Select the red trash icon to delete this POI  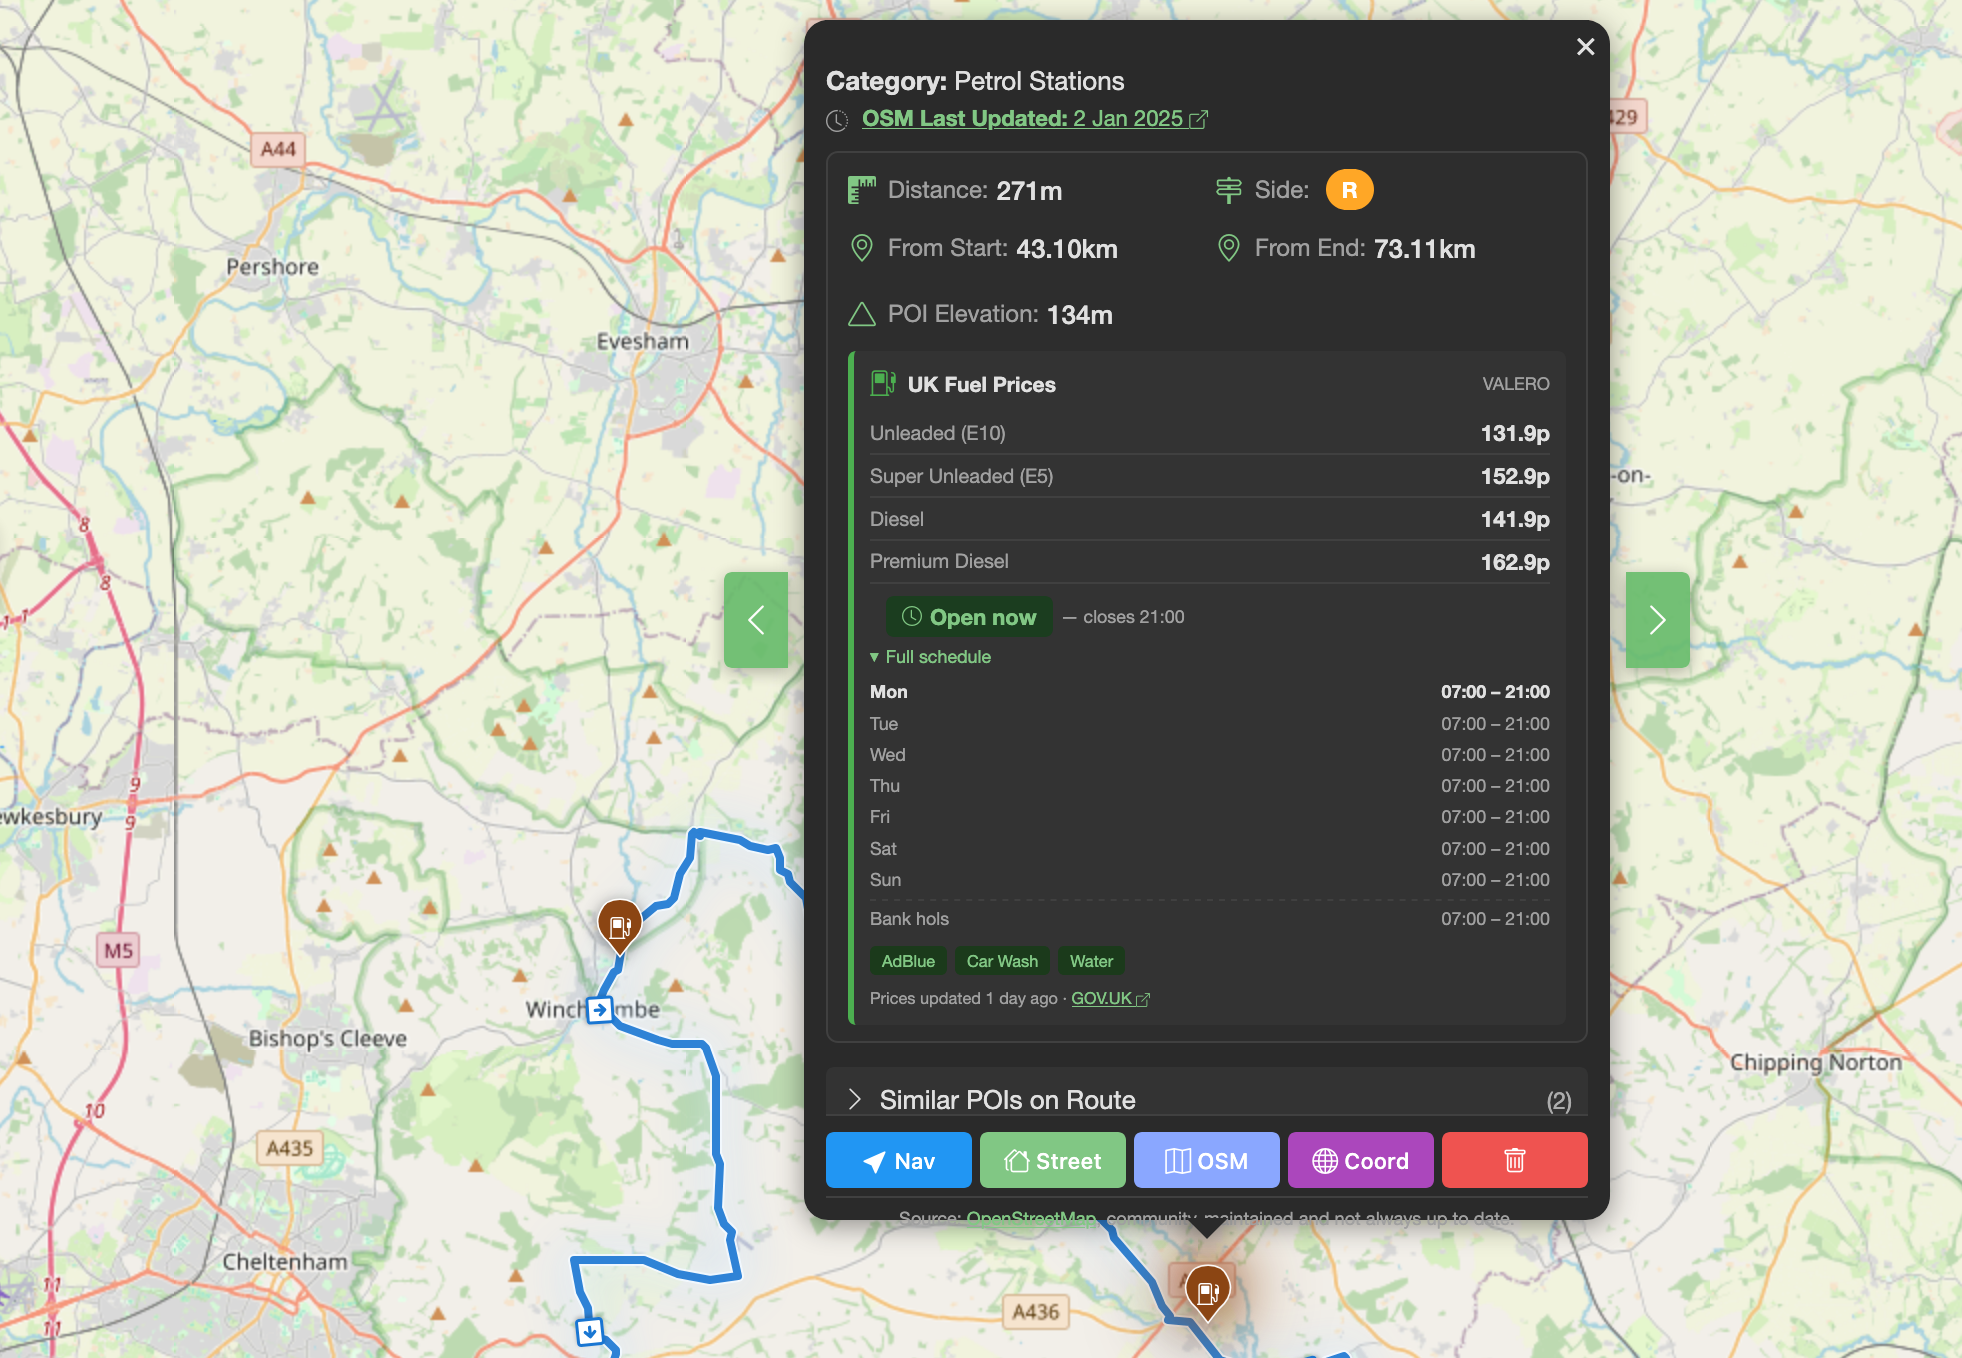(x=1513, y=1160)
